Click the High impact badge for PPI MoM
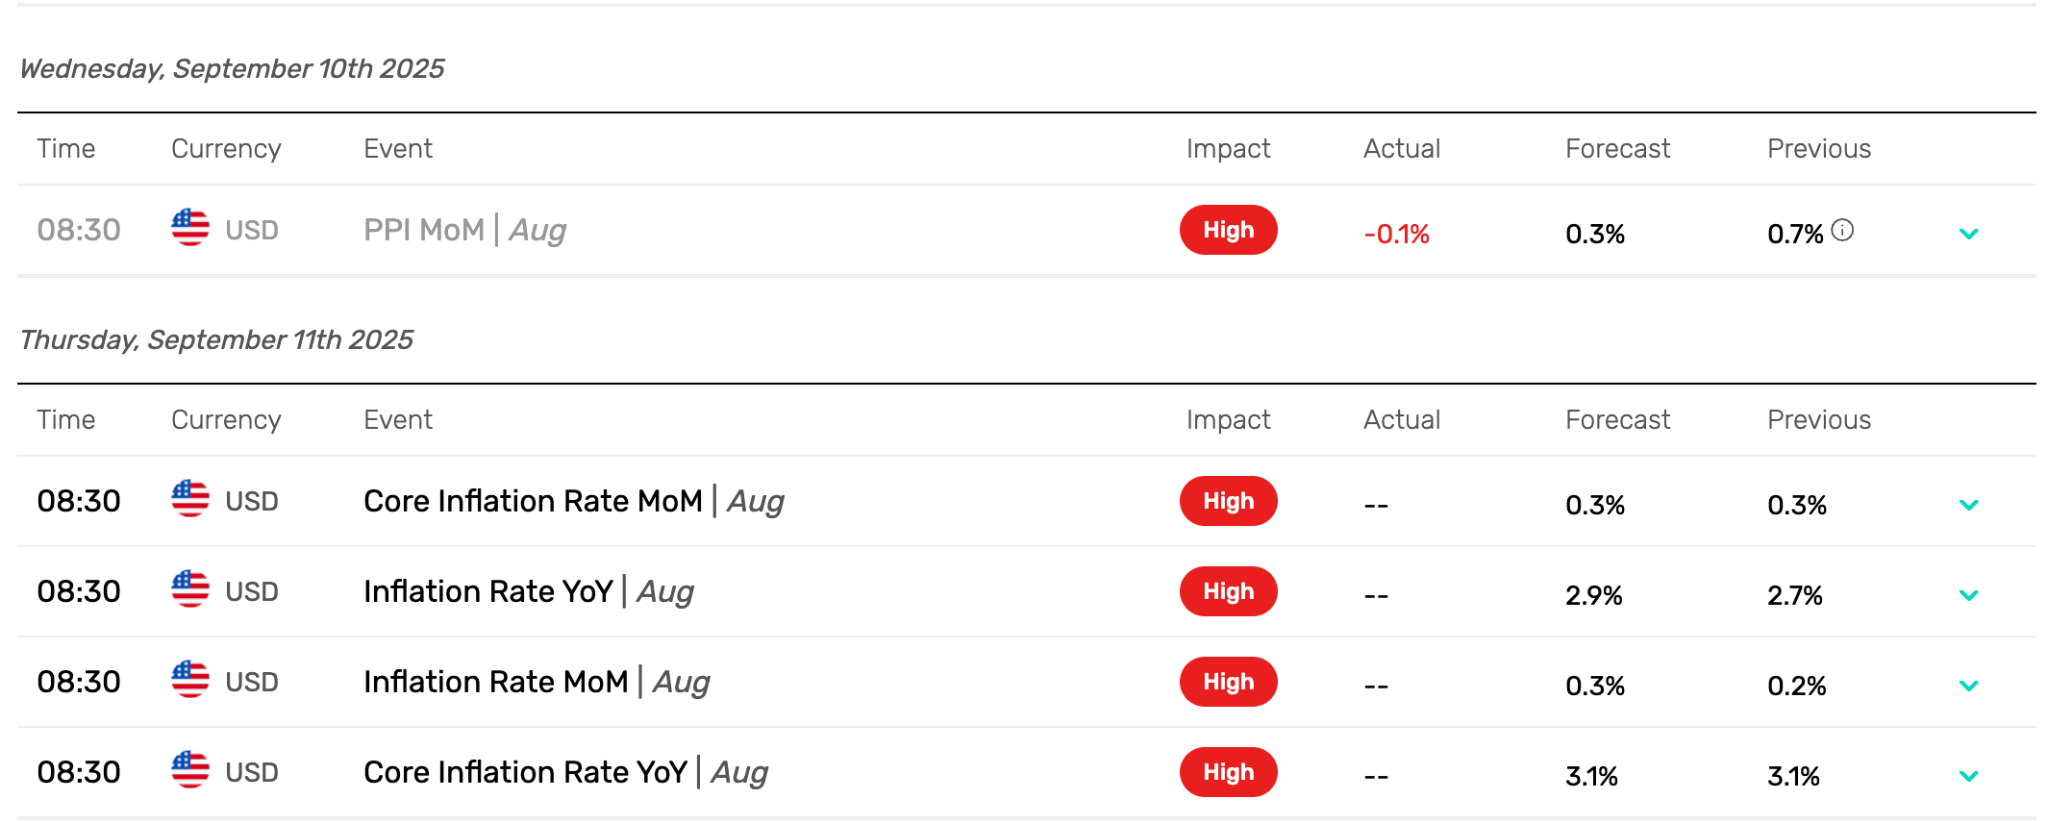Image resolution: width=2048 pixels, height=821 pixels. tap(1228, 230)
